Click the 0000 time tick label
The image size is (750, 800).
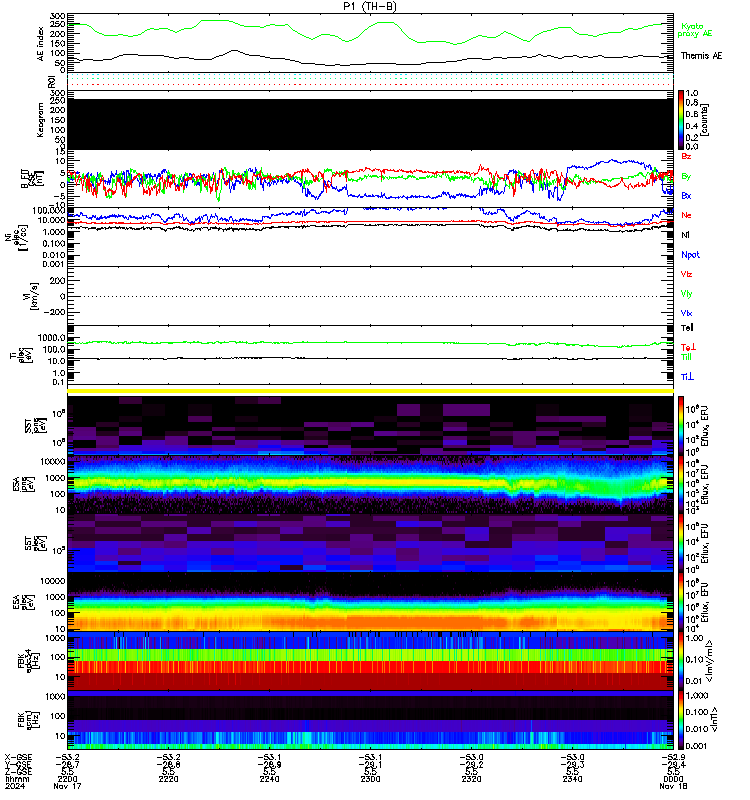click(x=673, y=779)
